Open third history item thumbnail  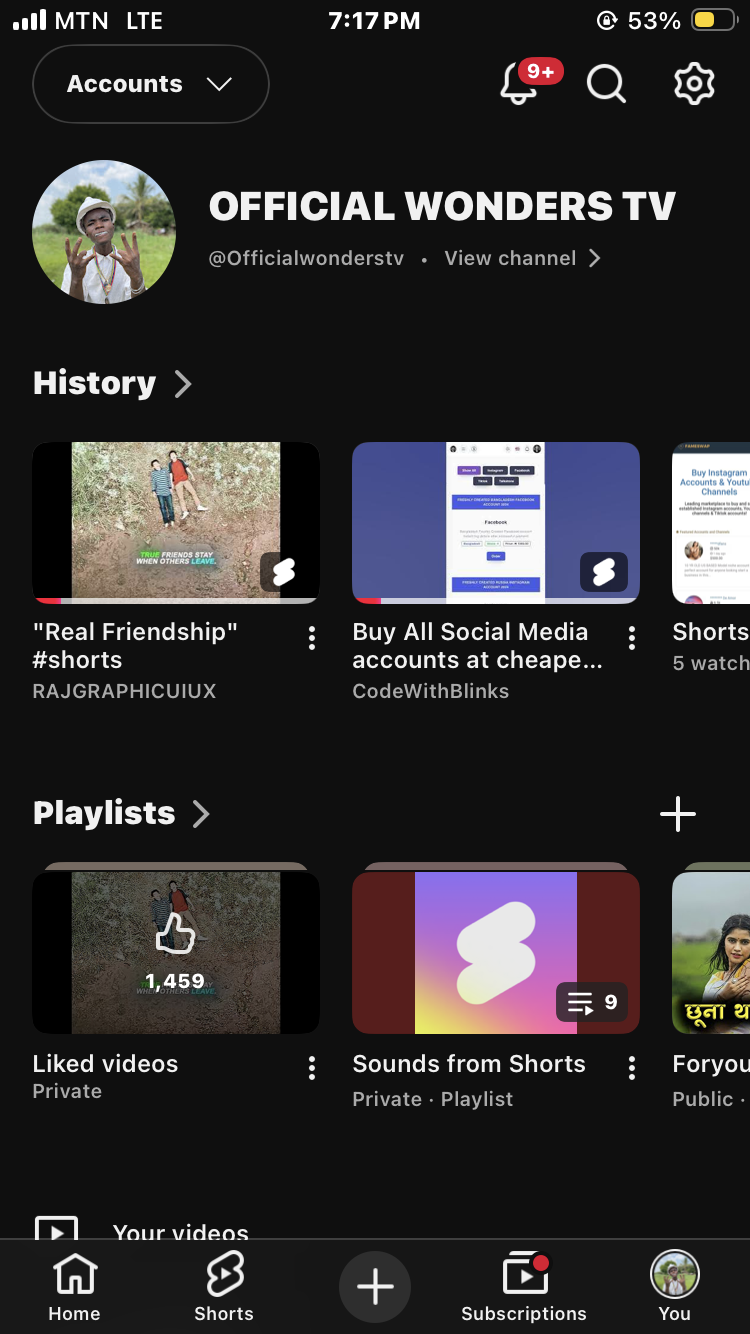[711, 523]
